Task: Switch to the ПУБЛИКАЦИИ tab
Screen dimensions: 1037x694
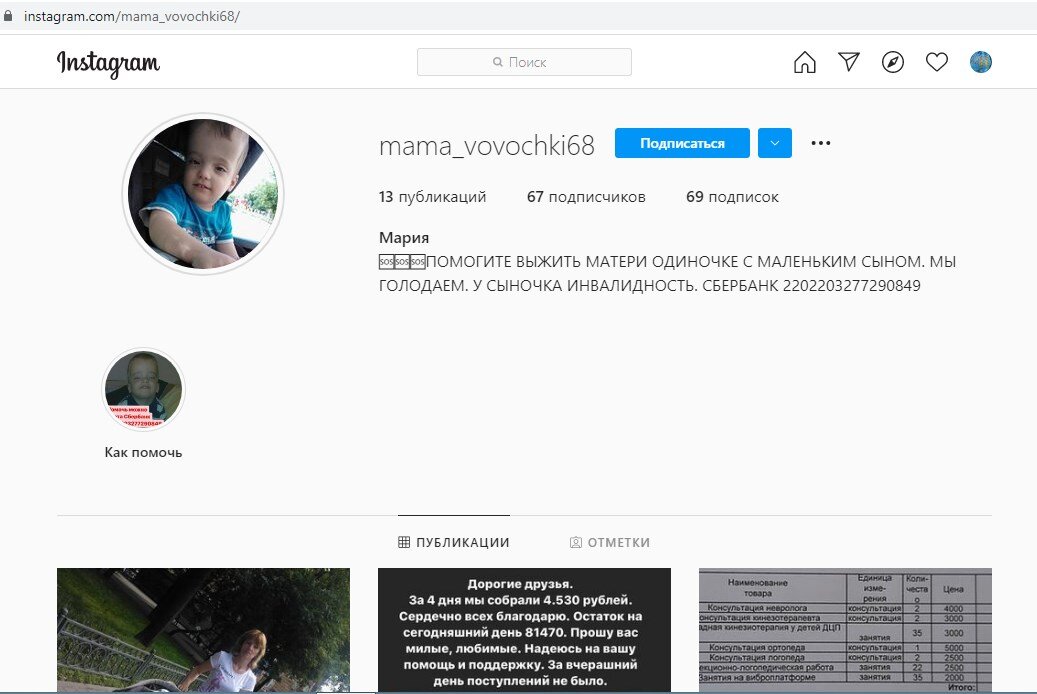Action: click(x=454, y=542)
